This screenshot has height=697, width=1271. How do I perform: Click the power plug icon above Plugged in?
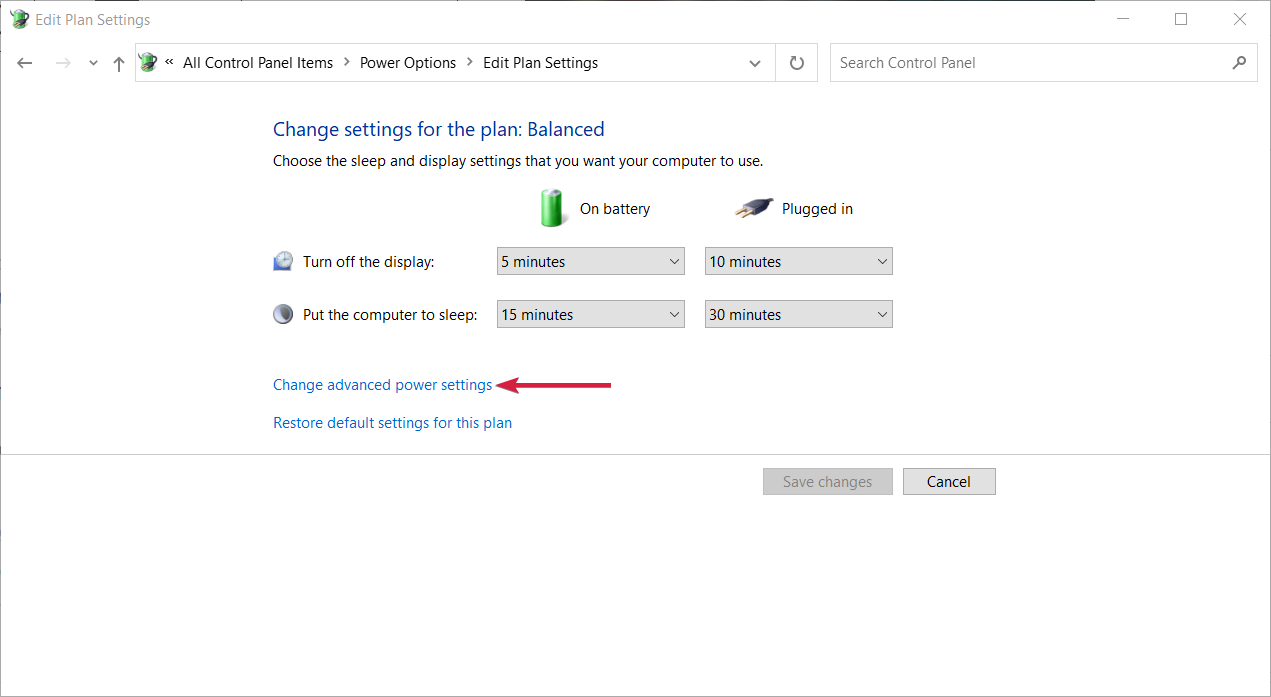point(754,207)
